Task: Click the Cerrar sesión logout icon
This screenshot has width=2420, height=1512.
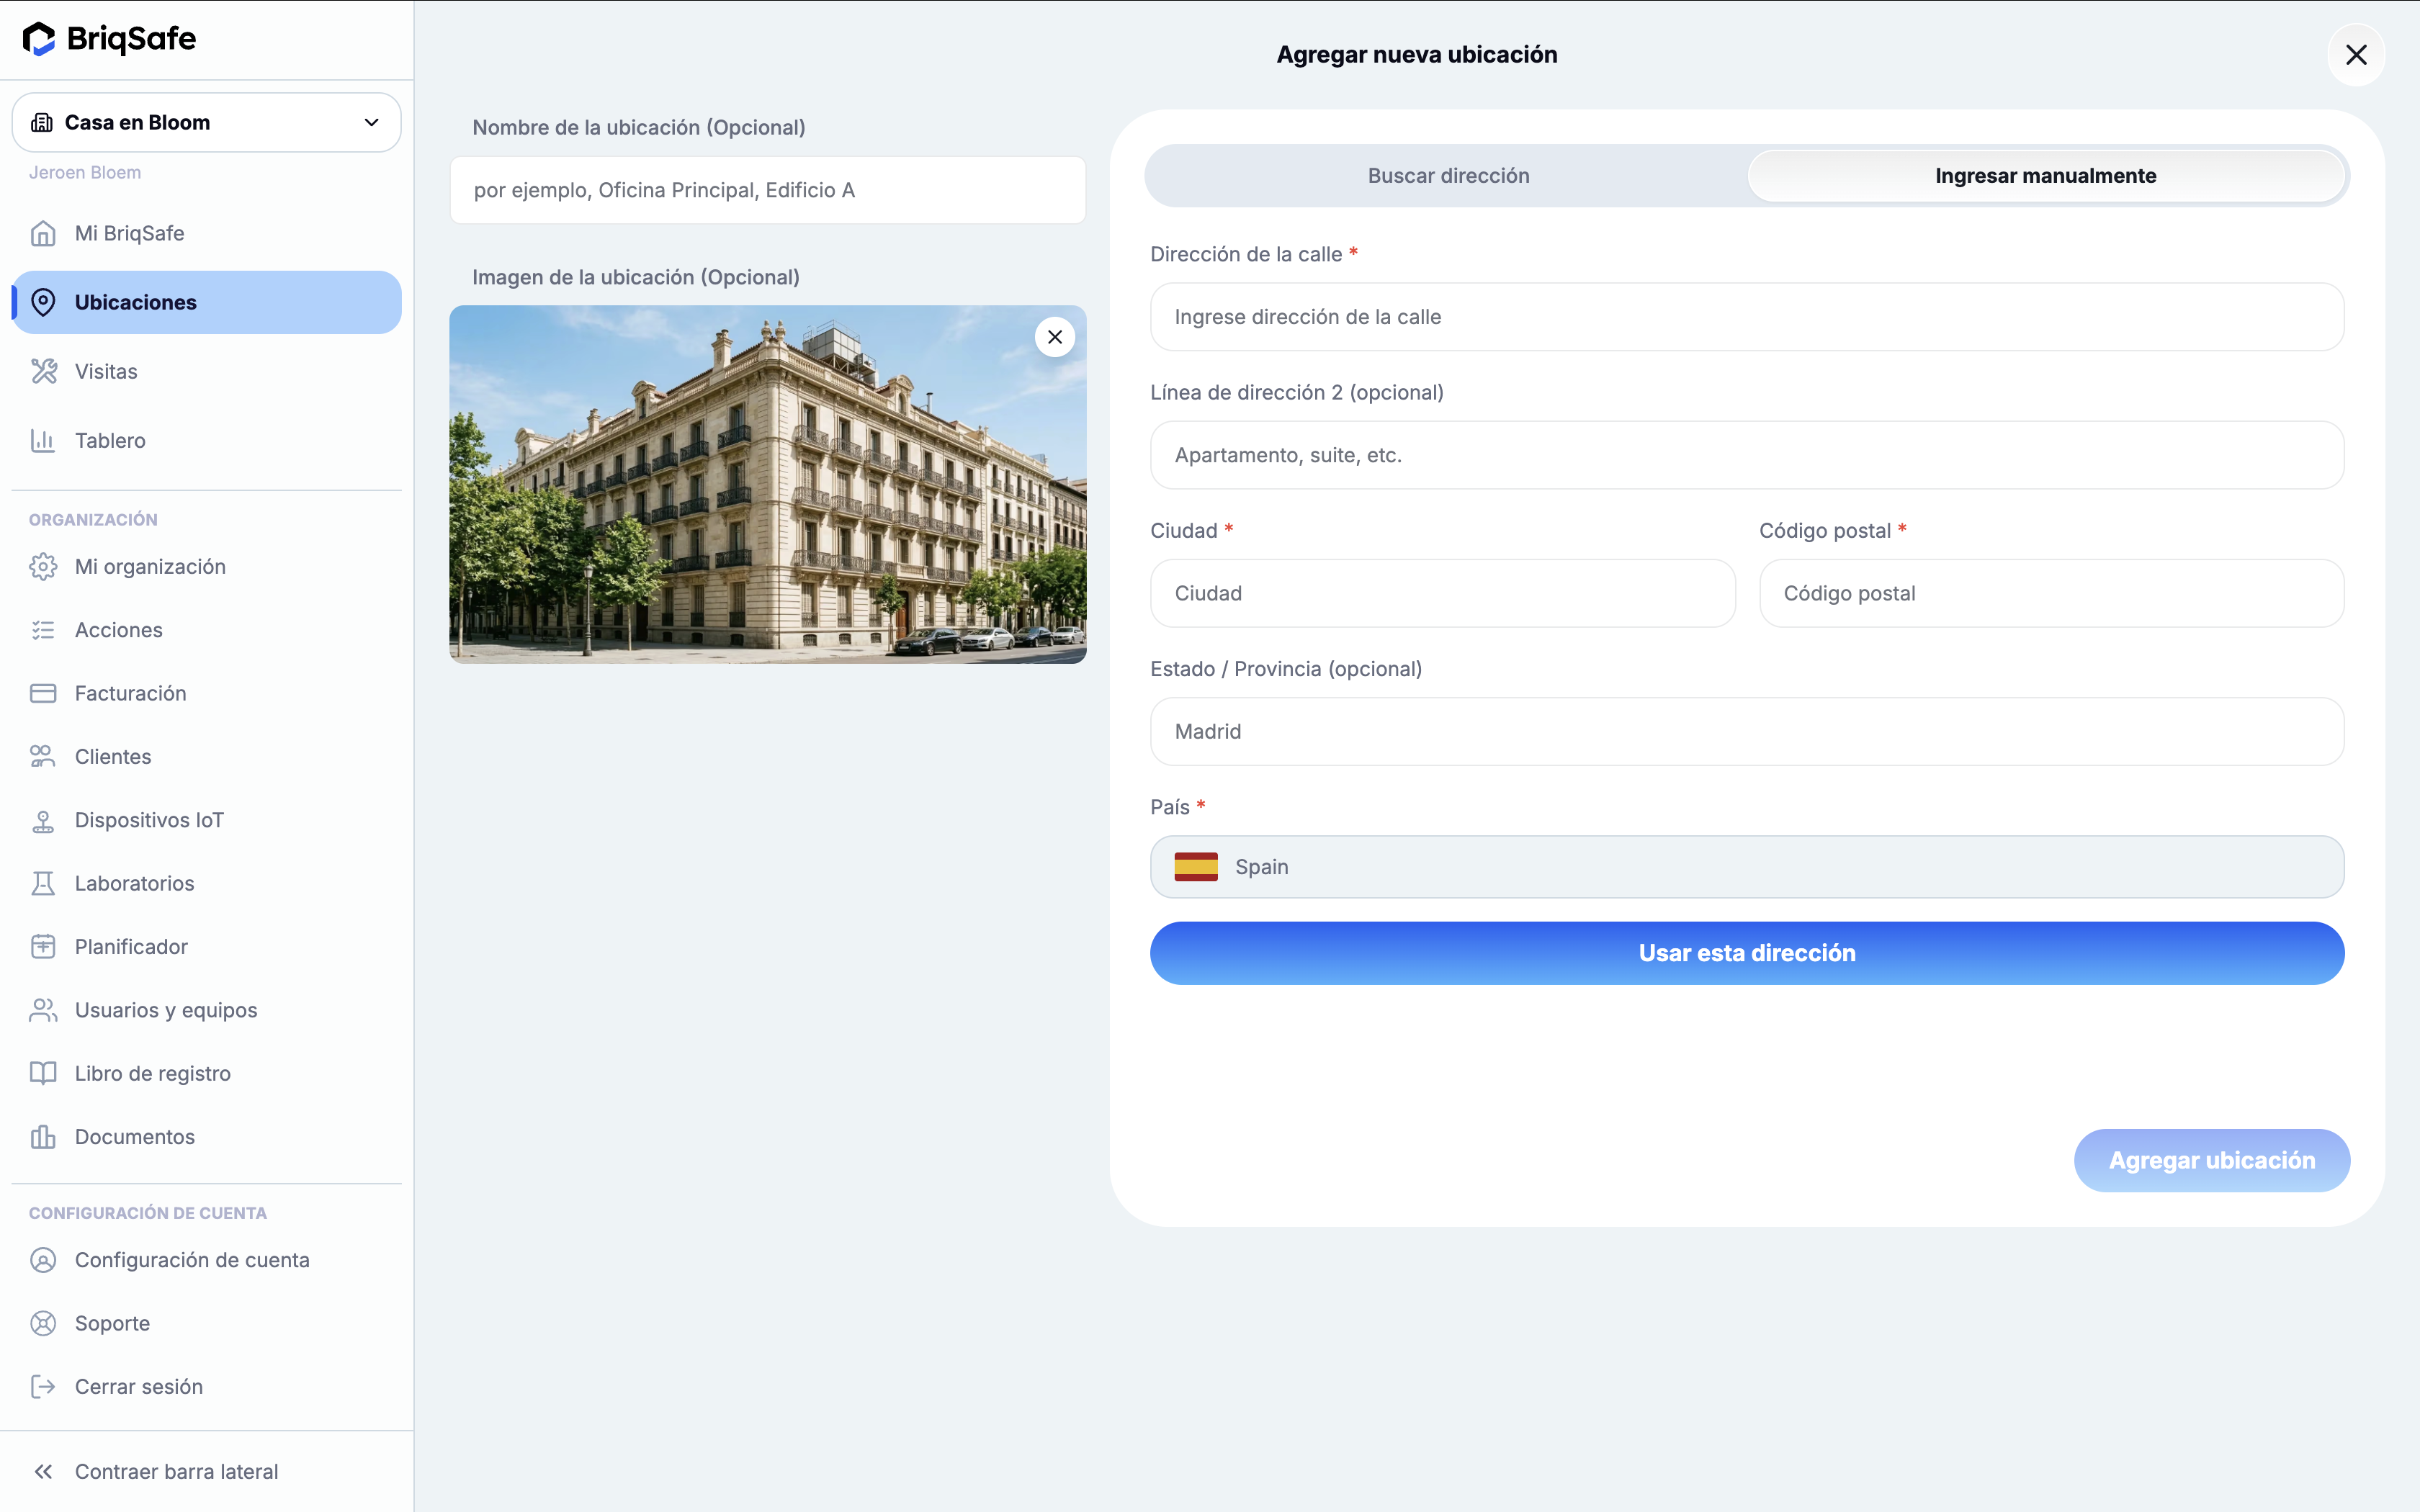Action: [43, 1386]
